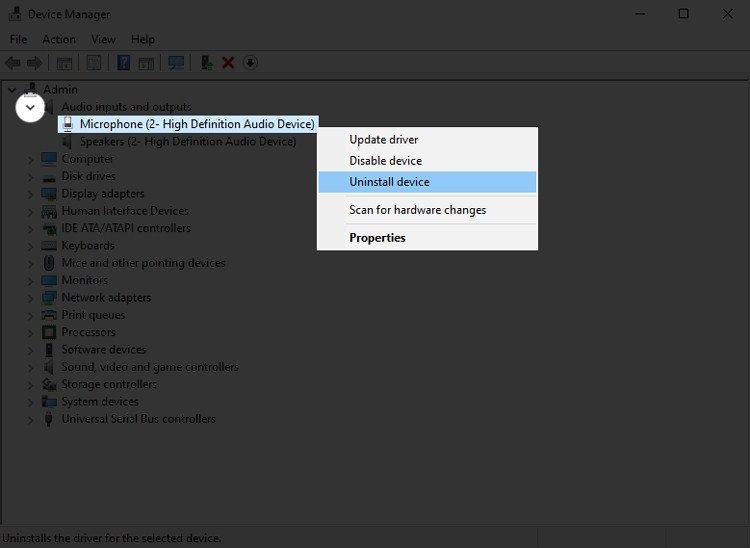Click the Speakers device icon
The height and width of the screenshot is (548, 750).
(68, 142)
